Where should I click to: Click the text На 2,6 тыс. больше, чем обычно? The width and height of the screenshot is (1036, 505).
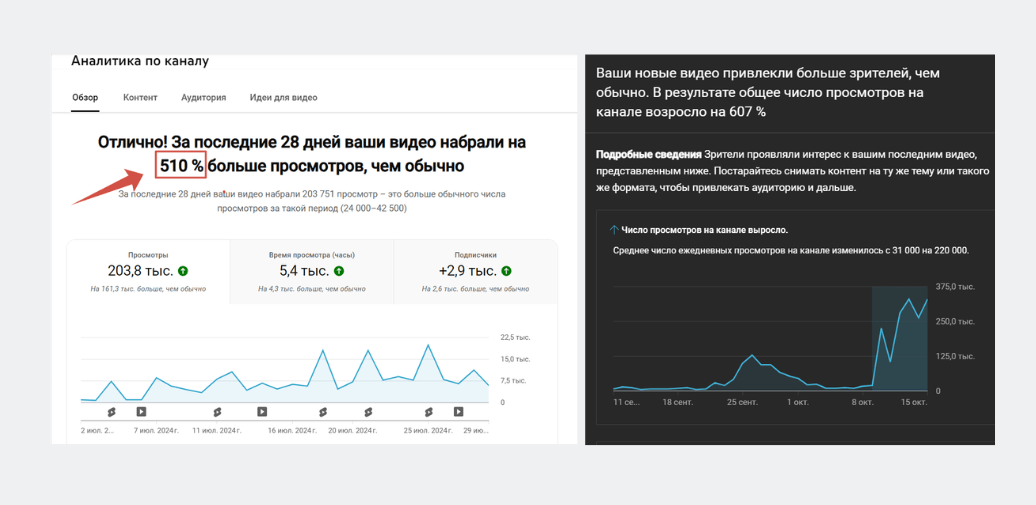tap(476, 289)
